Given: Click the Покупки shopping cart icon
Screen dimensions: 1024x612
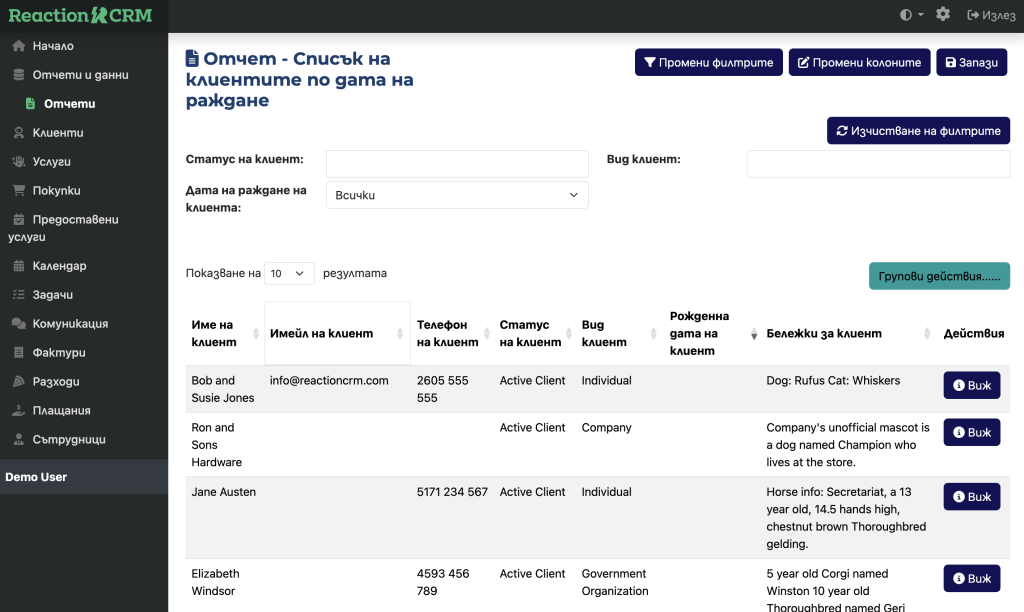Looking at the screenshot, I should pos(18,190).
